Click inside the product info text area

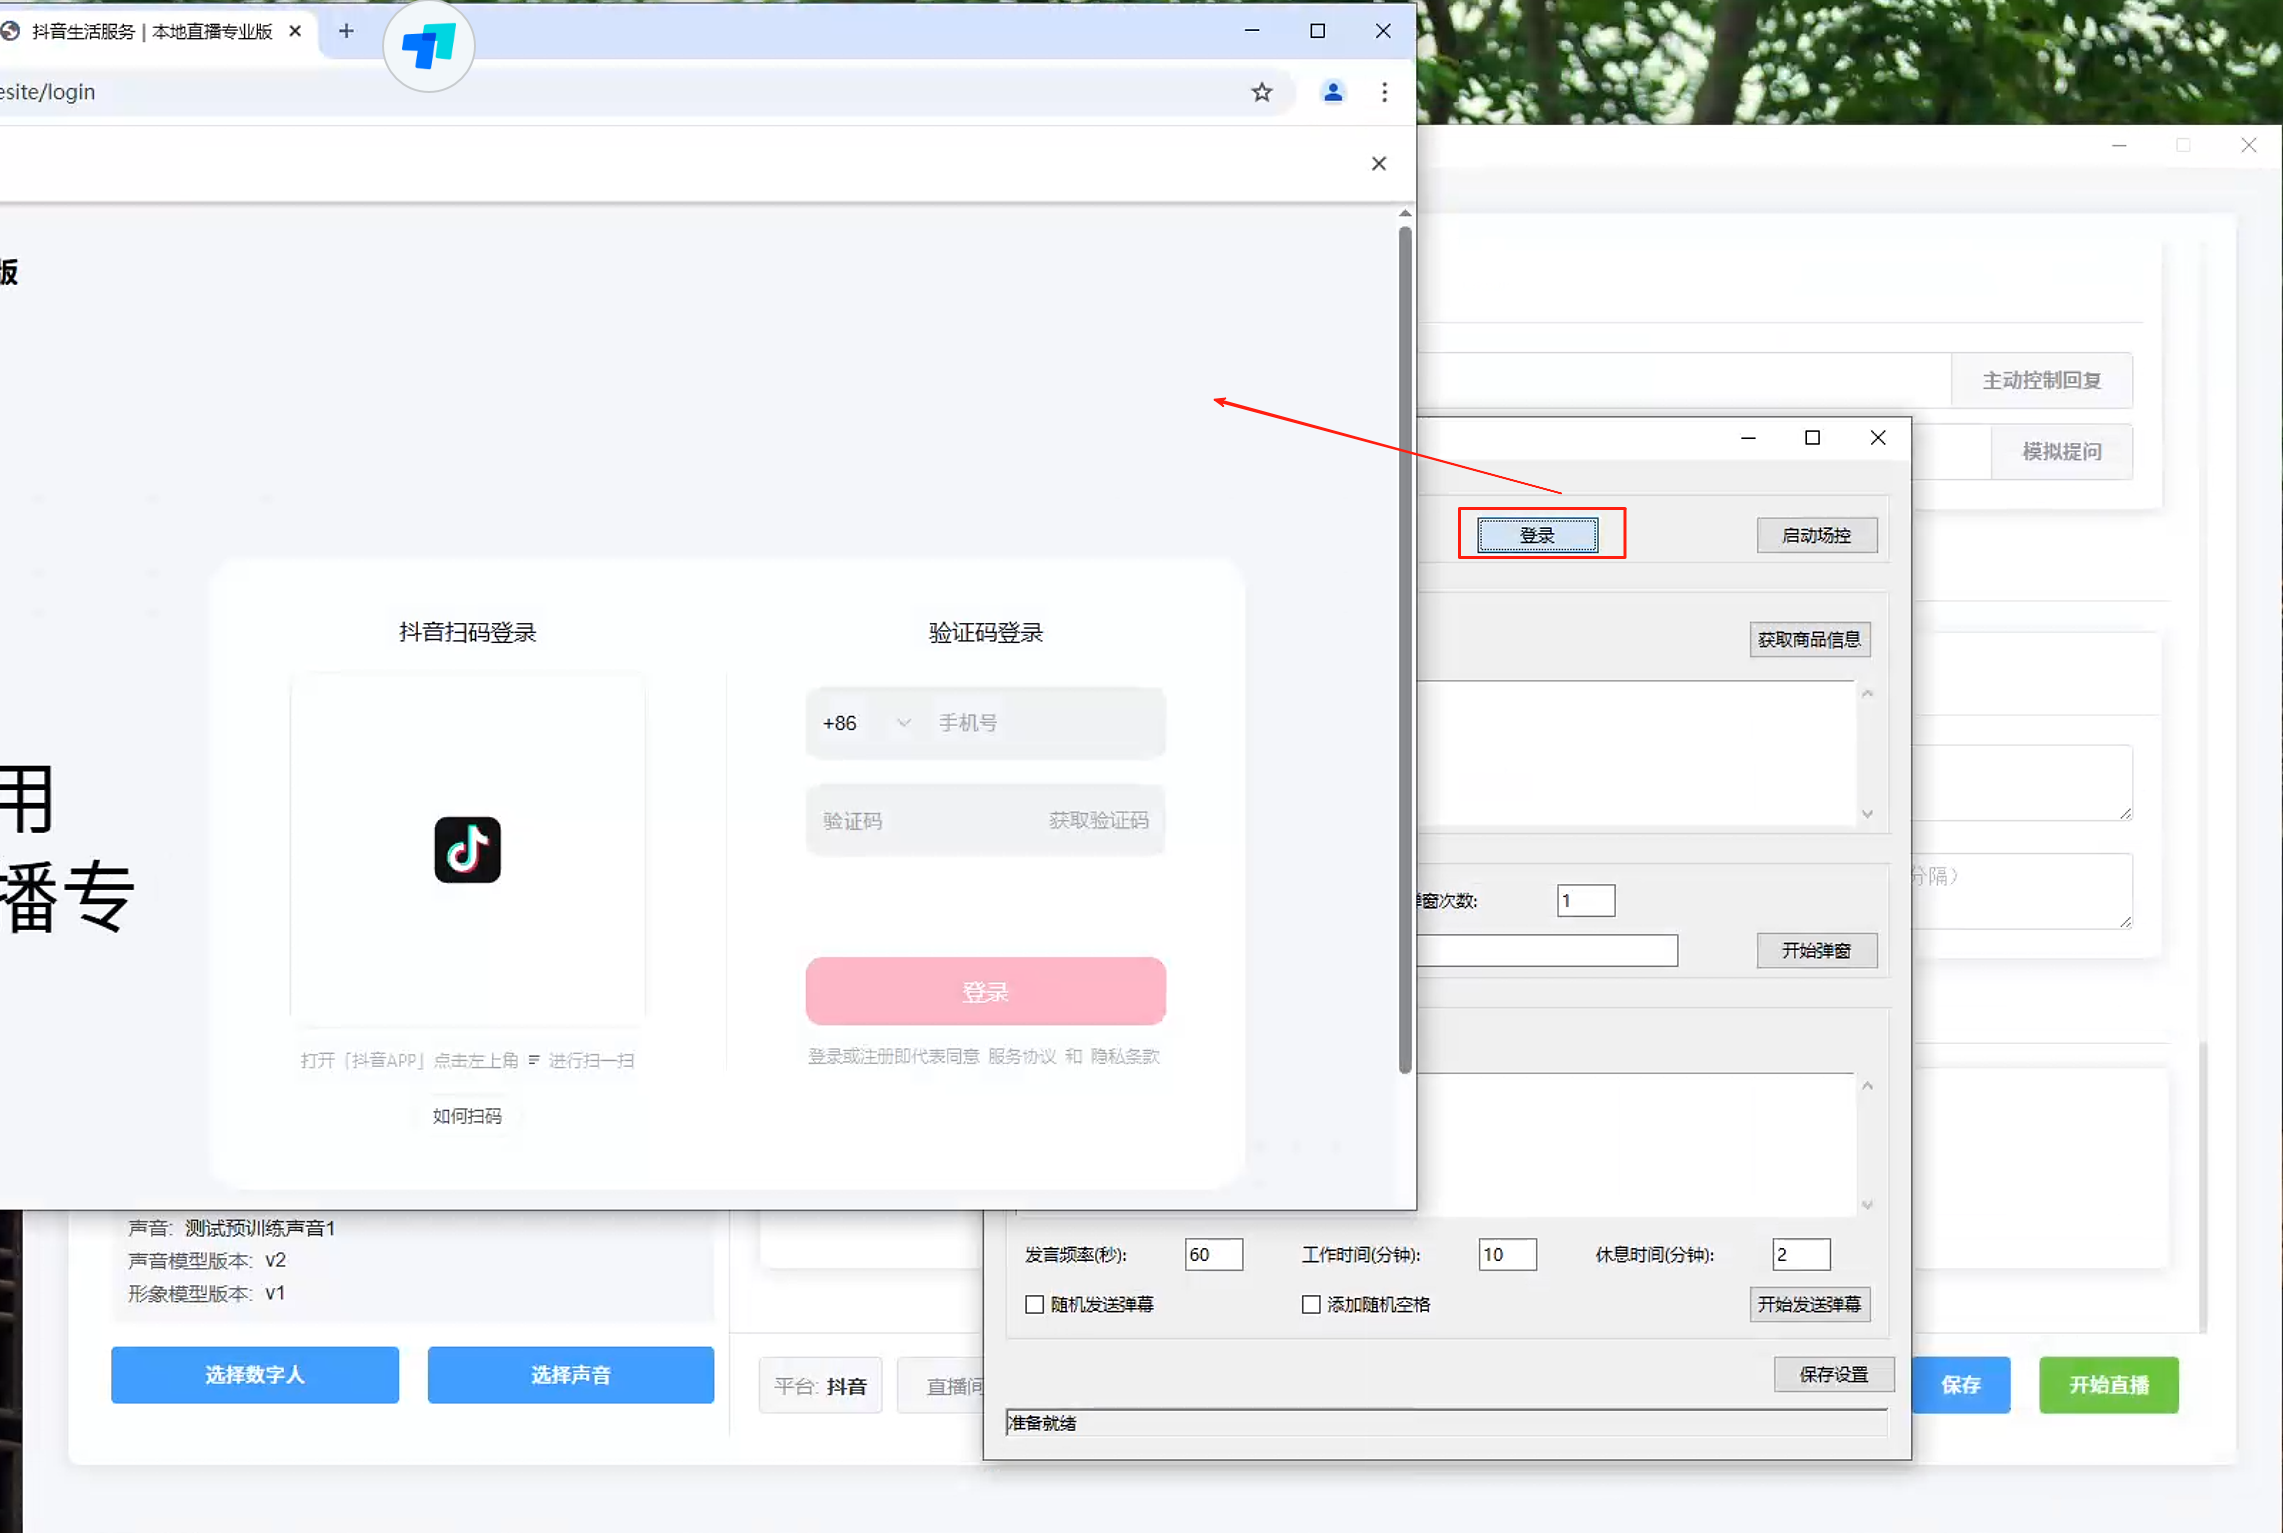coord(1636,754)
